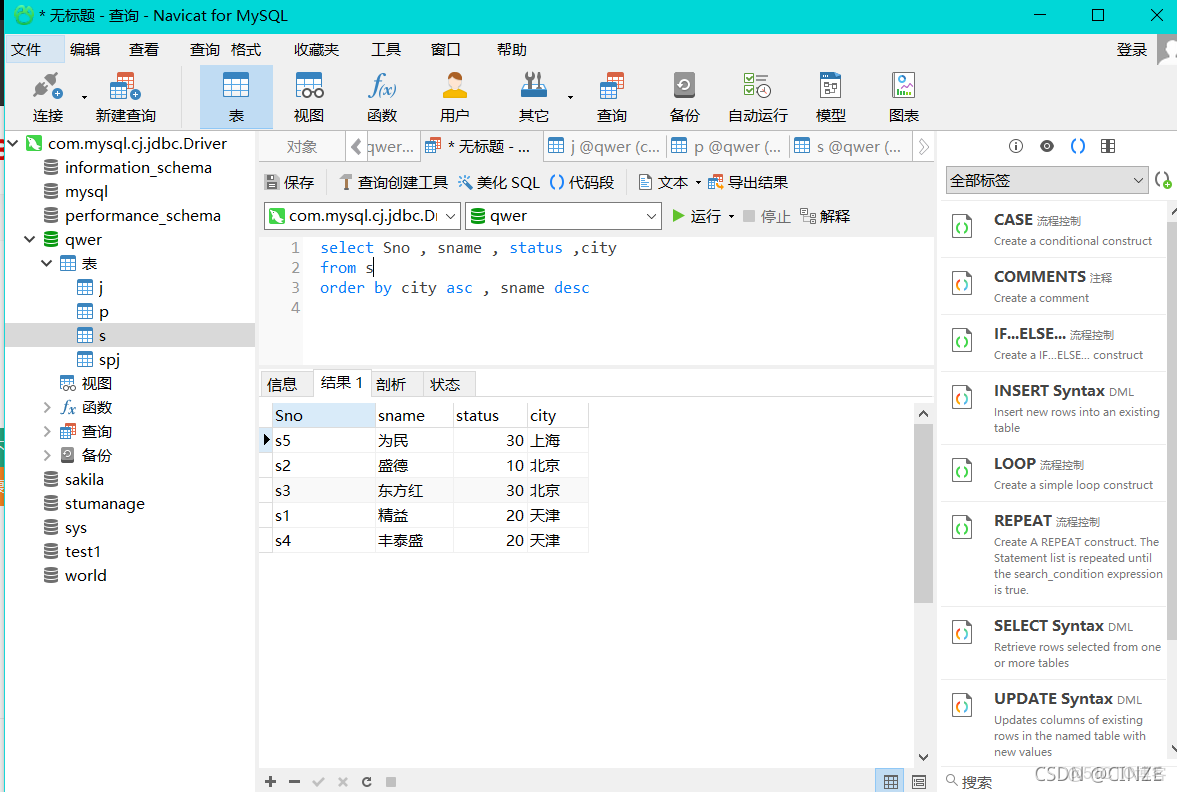This screenshot has height=792, width=1177.
Task: Select table spj in tree
Action: (109, 360)
